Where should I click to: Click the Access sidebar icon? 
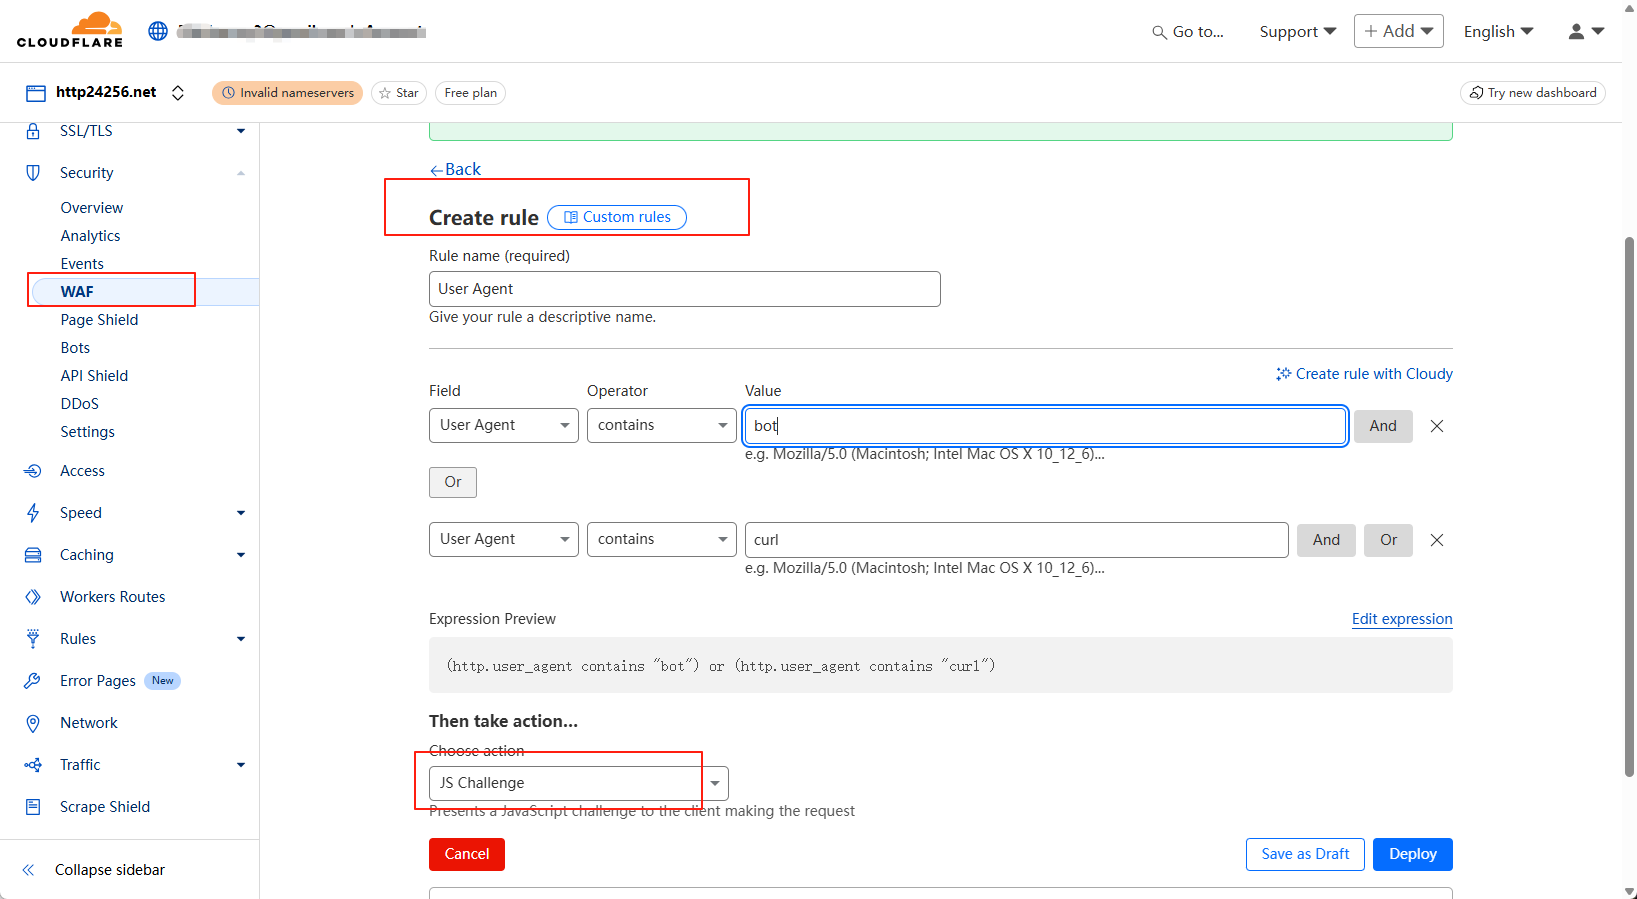33,471
